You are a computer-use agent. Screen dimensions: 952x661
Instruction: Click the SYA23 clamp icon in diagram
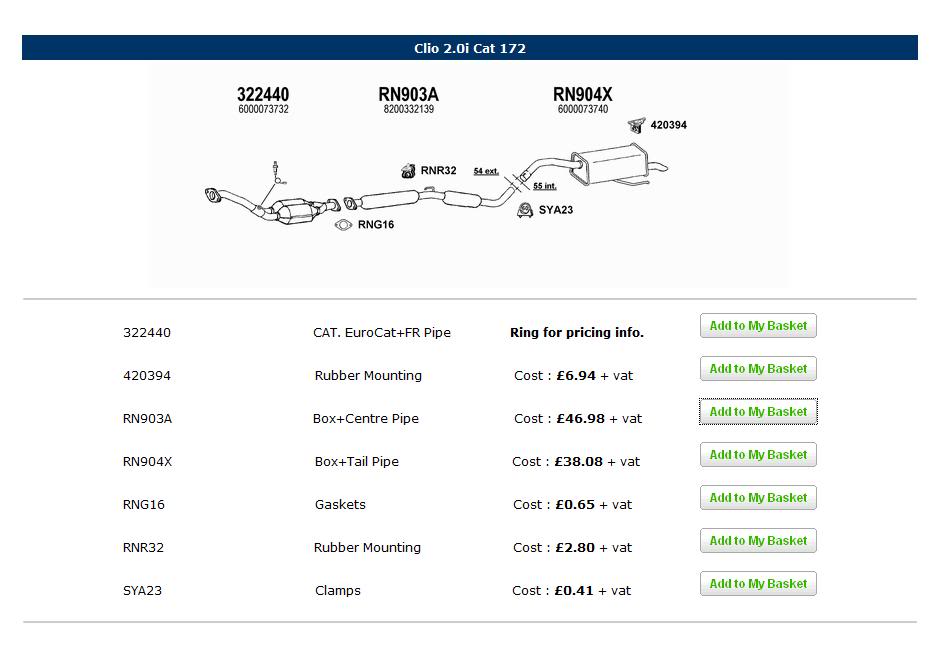click(525, 210)
